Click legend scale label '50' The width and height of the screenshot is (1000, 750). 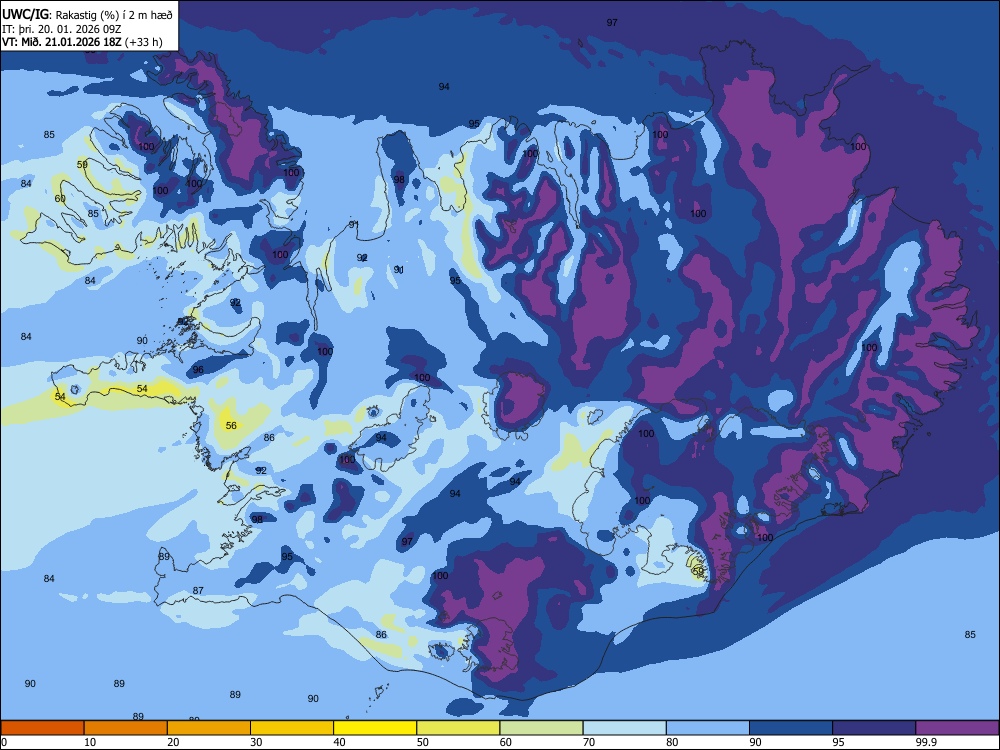(x=423, y=742)
